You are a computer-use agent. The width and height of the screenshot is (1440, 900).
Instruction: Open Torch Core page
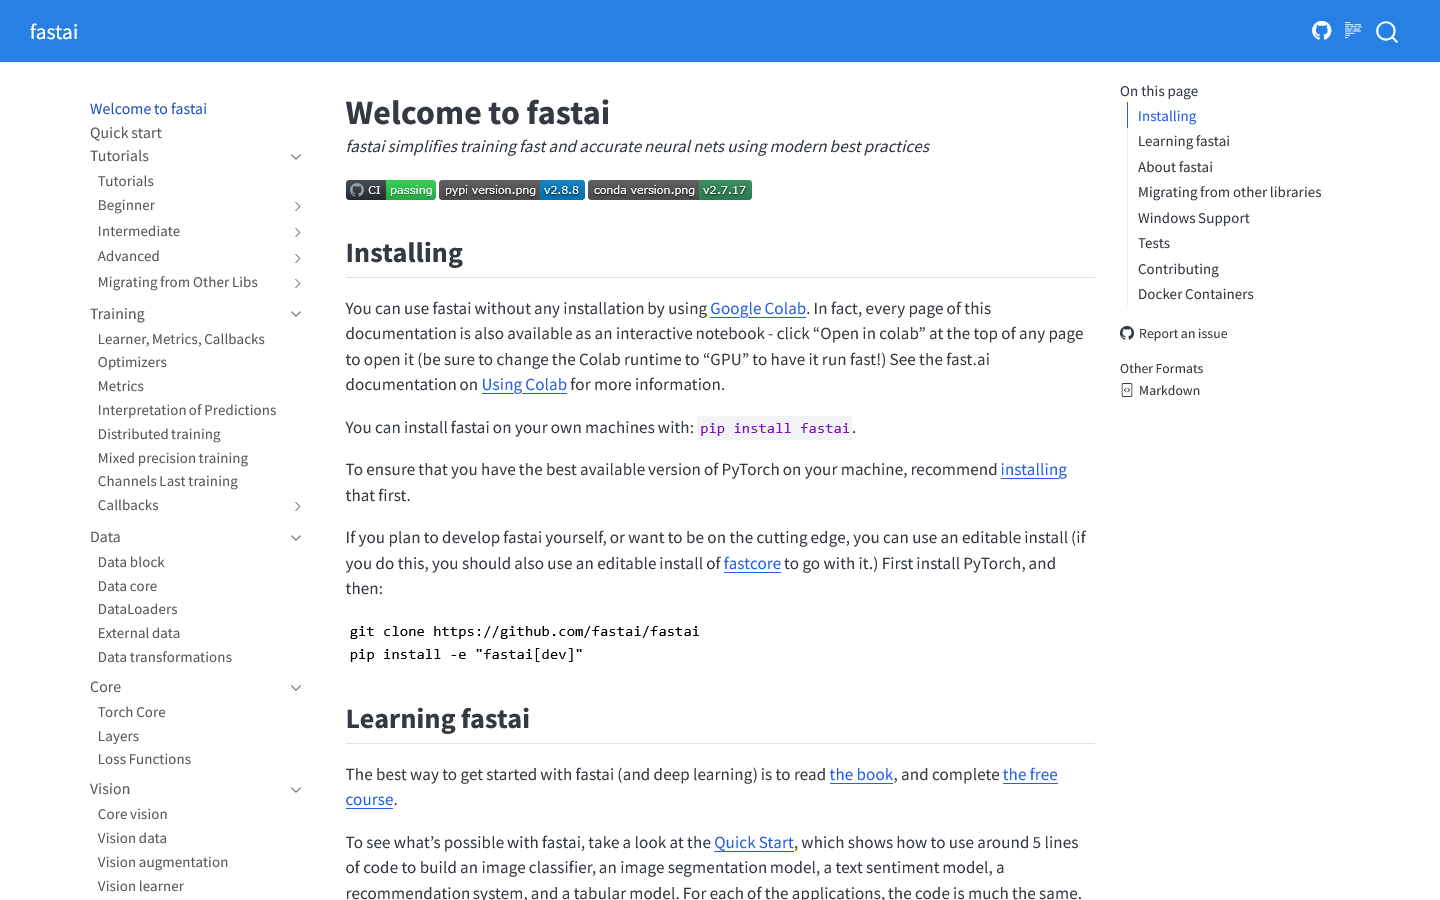[132, 712]
